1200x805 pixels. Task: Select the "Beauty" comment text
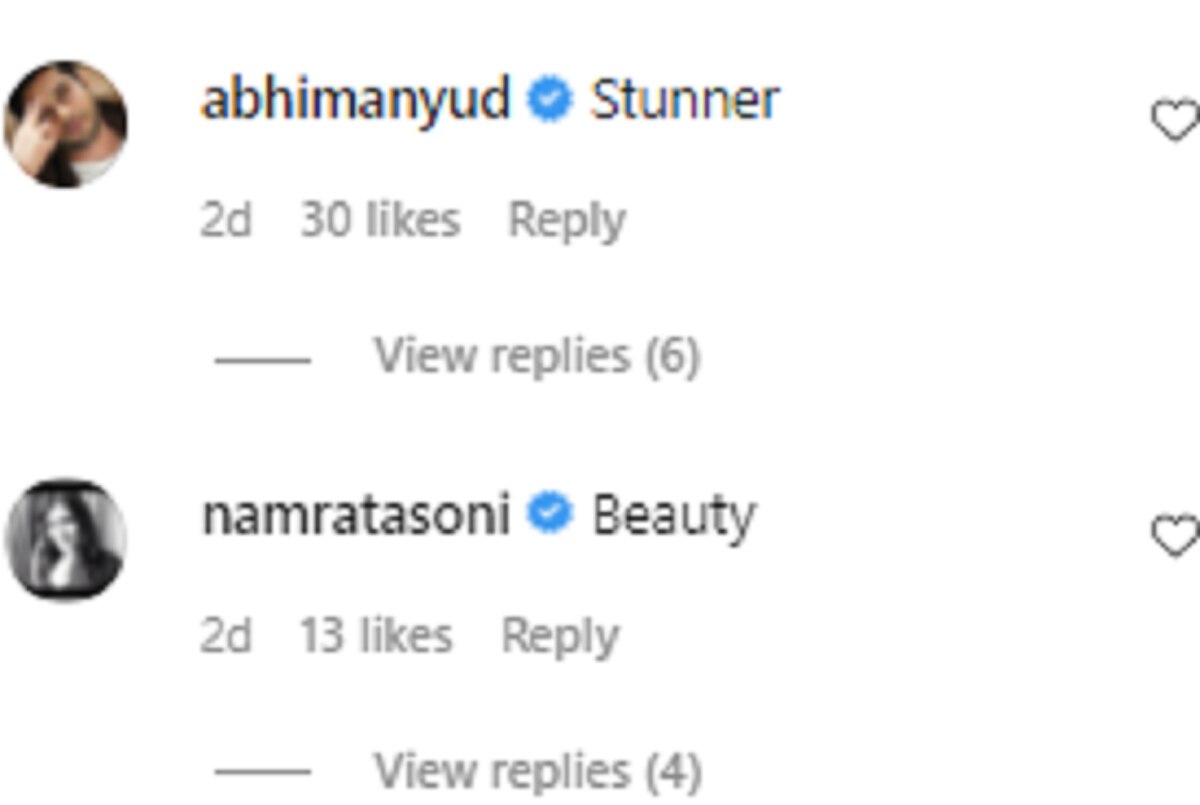(x=674, y=519)
